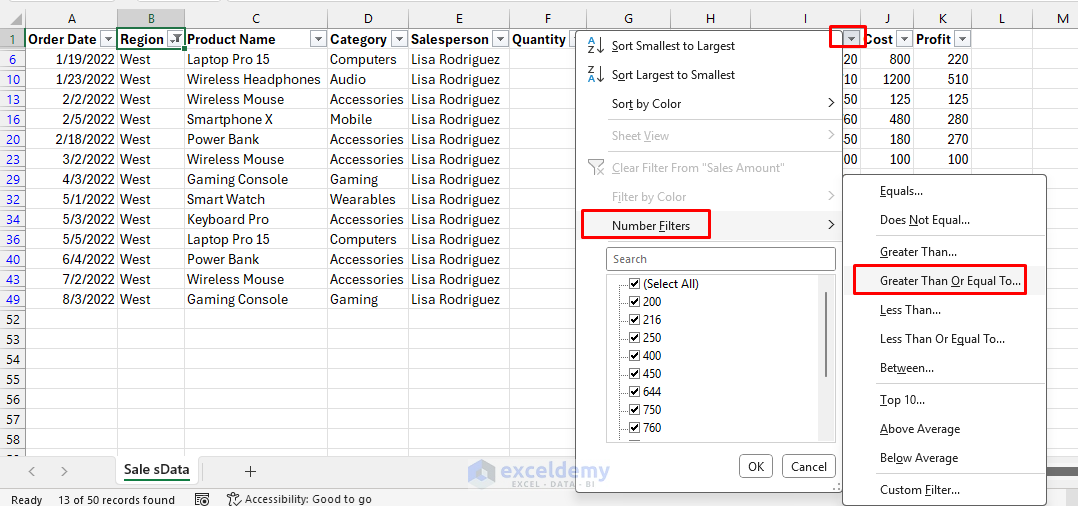The image size is (1078, 506).
Task: Open Custom Filter... dialog
Action: click(x=944, y=490)
